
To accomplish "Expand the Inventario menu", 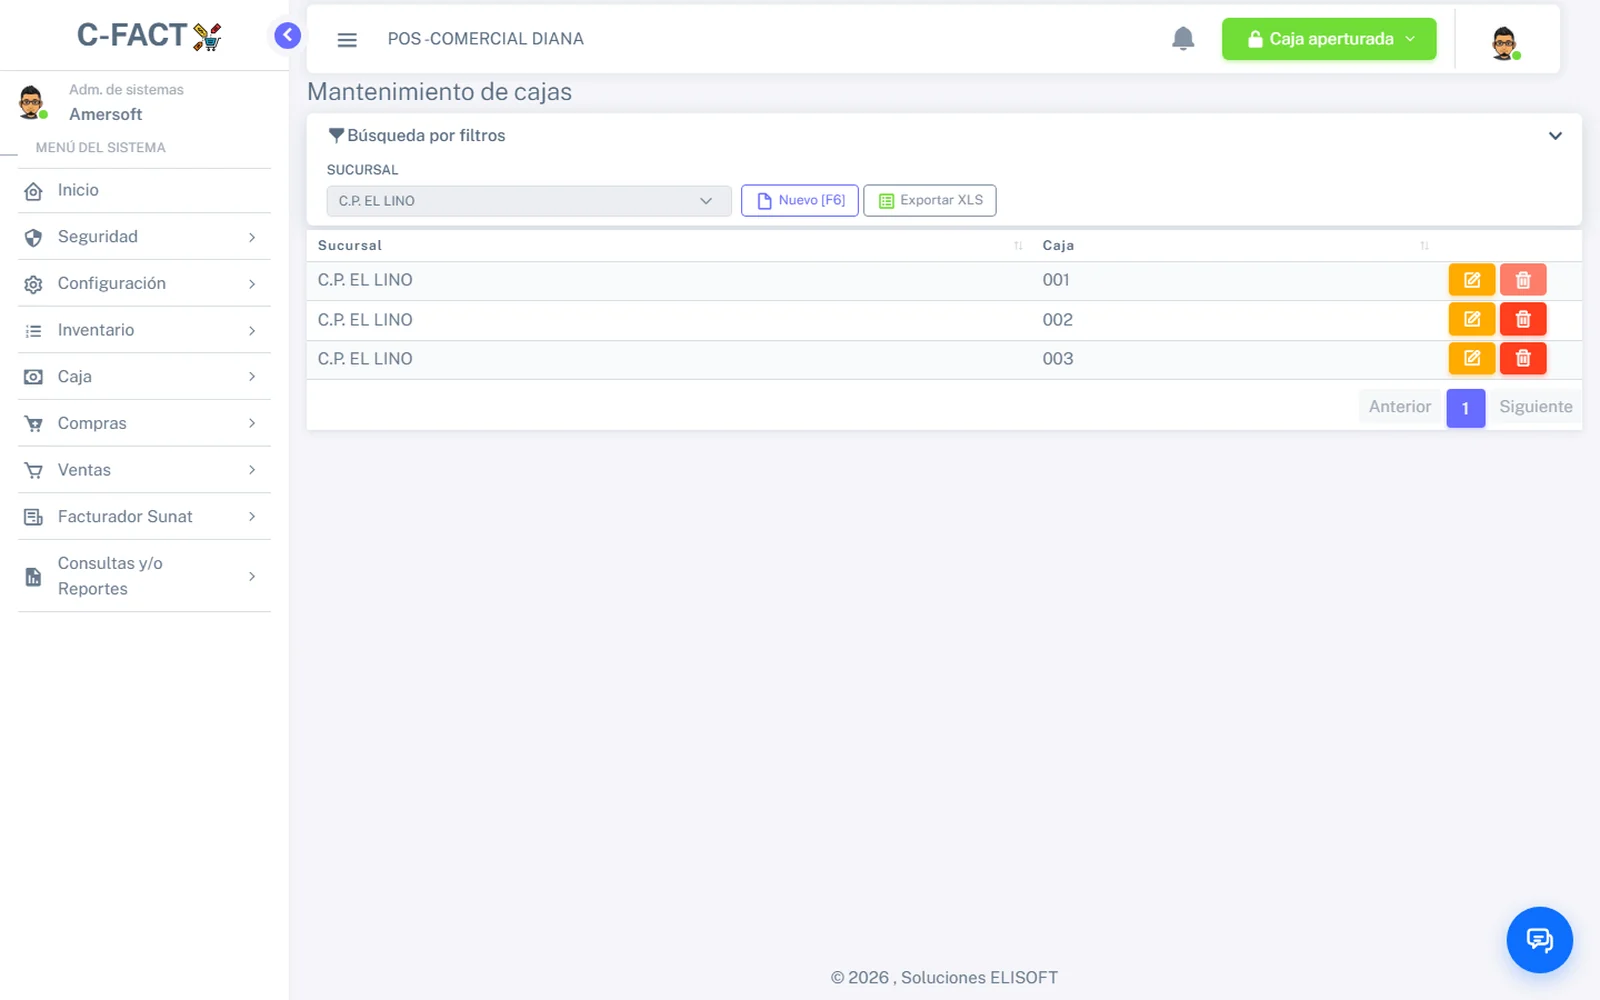I will pos(144,330).
